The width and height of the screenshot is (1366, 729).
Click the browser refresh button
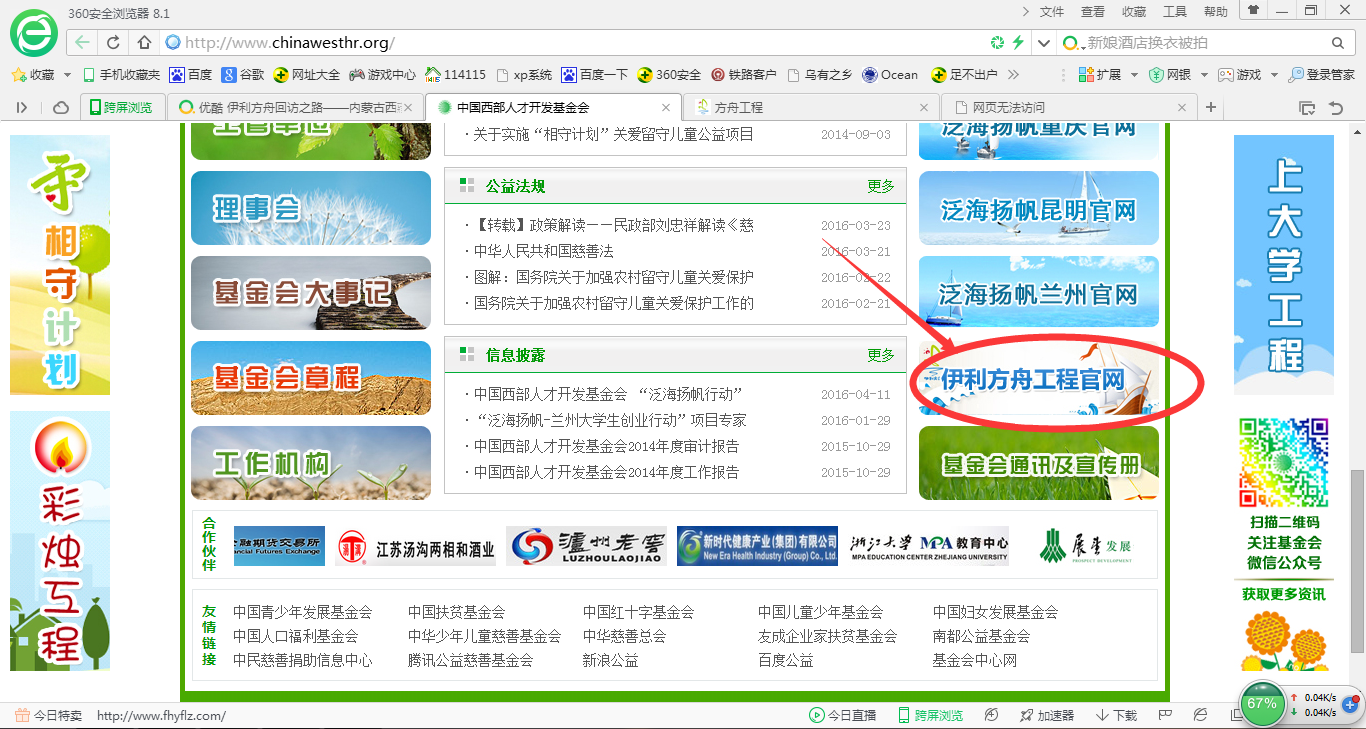point(113,43)
